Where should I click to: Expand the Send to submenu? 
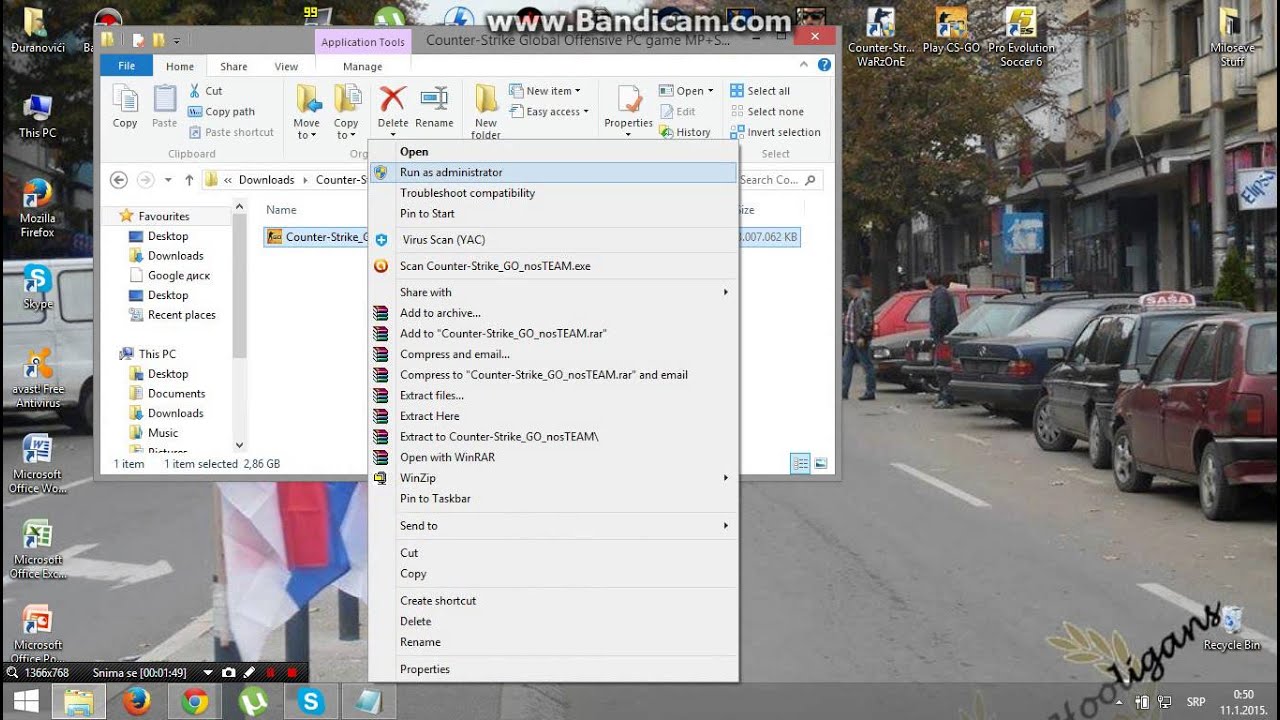point(553,526)
